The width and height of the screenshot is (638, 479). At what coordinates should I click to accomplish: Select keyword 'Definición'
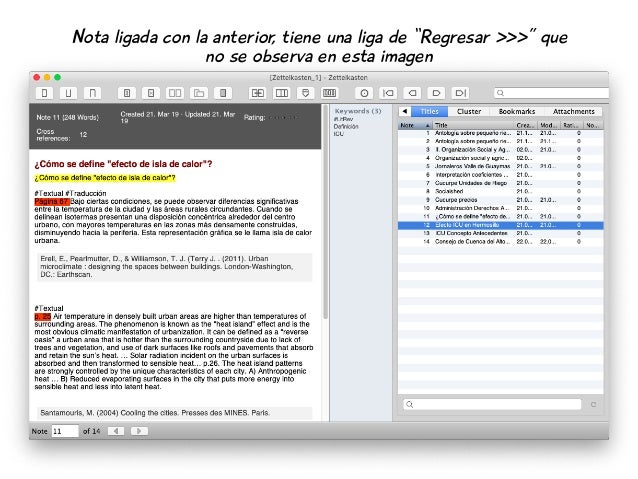[346, 127]
